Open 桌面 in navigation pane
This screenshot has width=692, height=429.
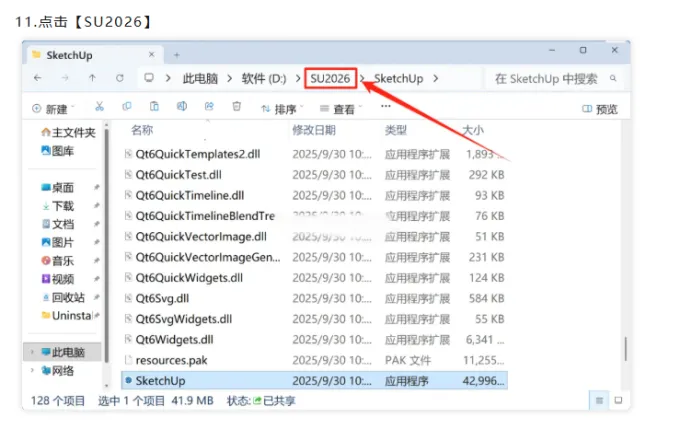57,188
